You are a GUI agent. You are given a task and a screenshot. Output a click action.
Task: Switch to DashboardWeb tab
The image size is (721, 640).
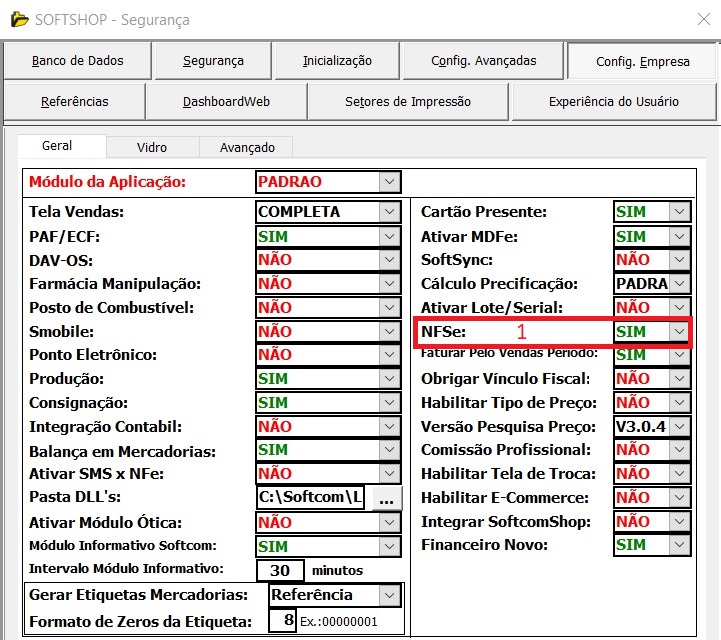pyautogui.click(x=226, y=102)
